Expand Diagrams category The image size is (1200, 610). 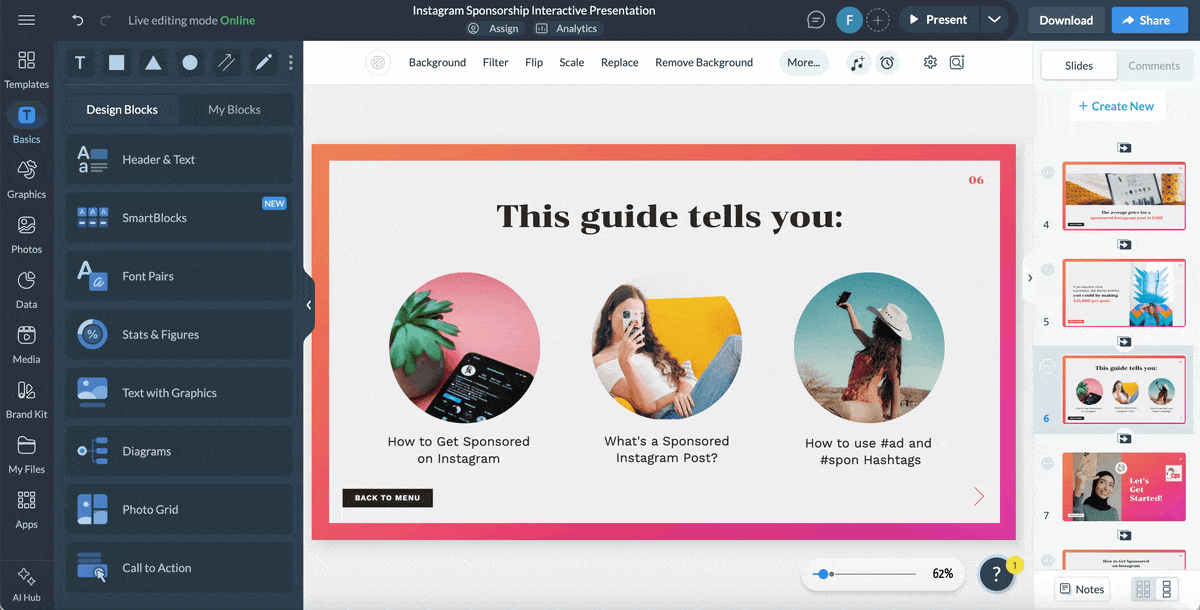179,451
